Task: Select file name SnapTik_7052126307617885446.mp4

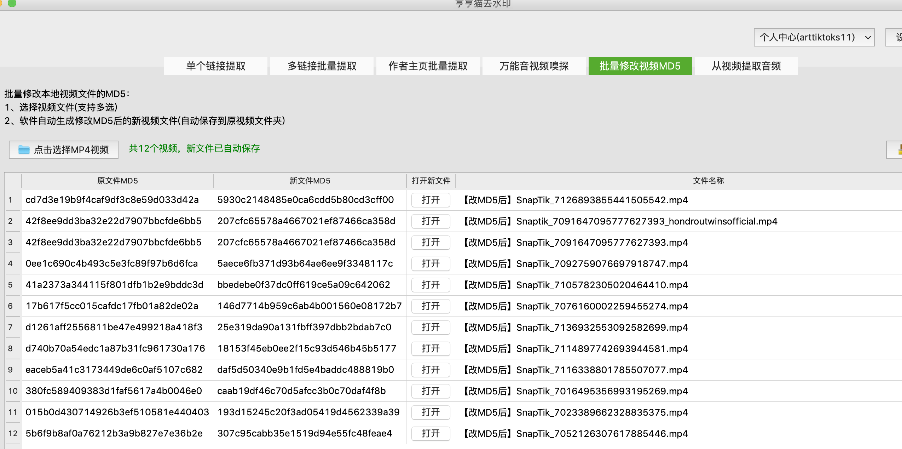Action: coord(602,433)
